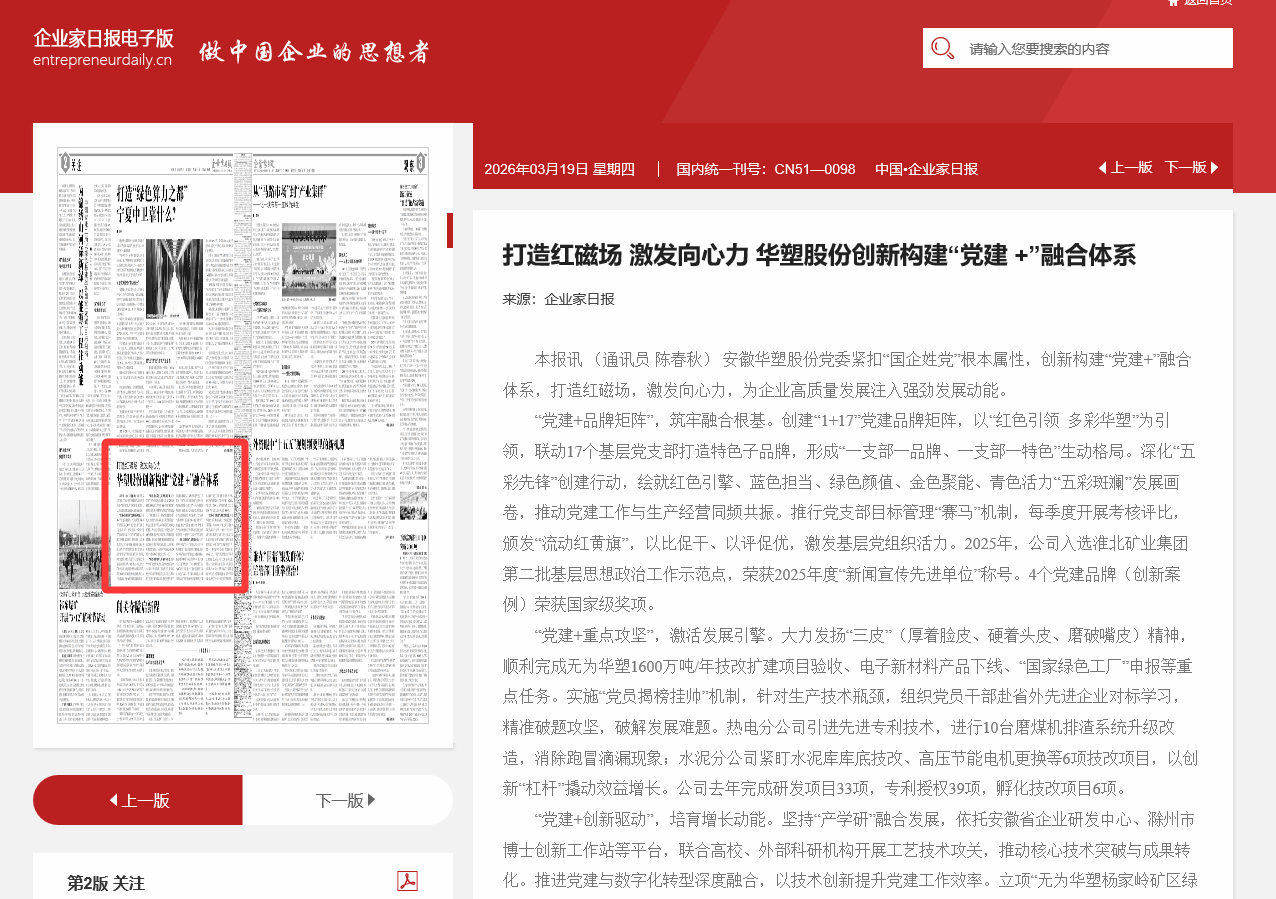Click the highlighted article region in newspaper thumbnail
1276x899 pixels.
(x=174, y=514)
